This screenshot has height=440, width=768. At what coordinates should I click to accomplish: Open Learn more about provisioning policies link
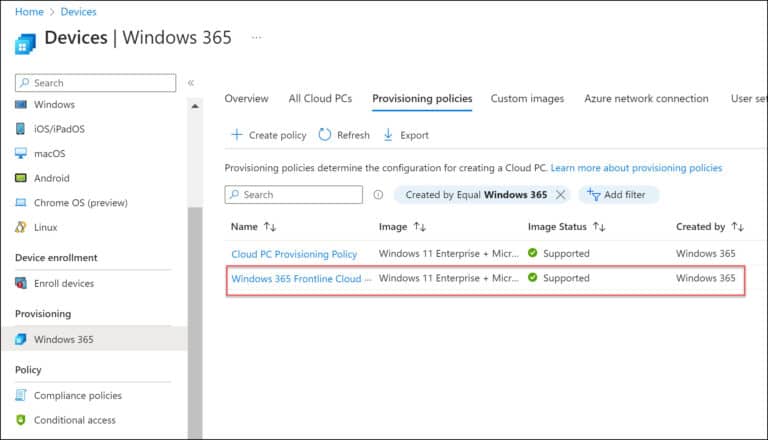tap(636, 168)
